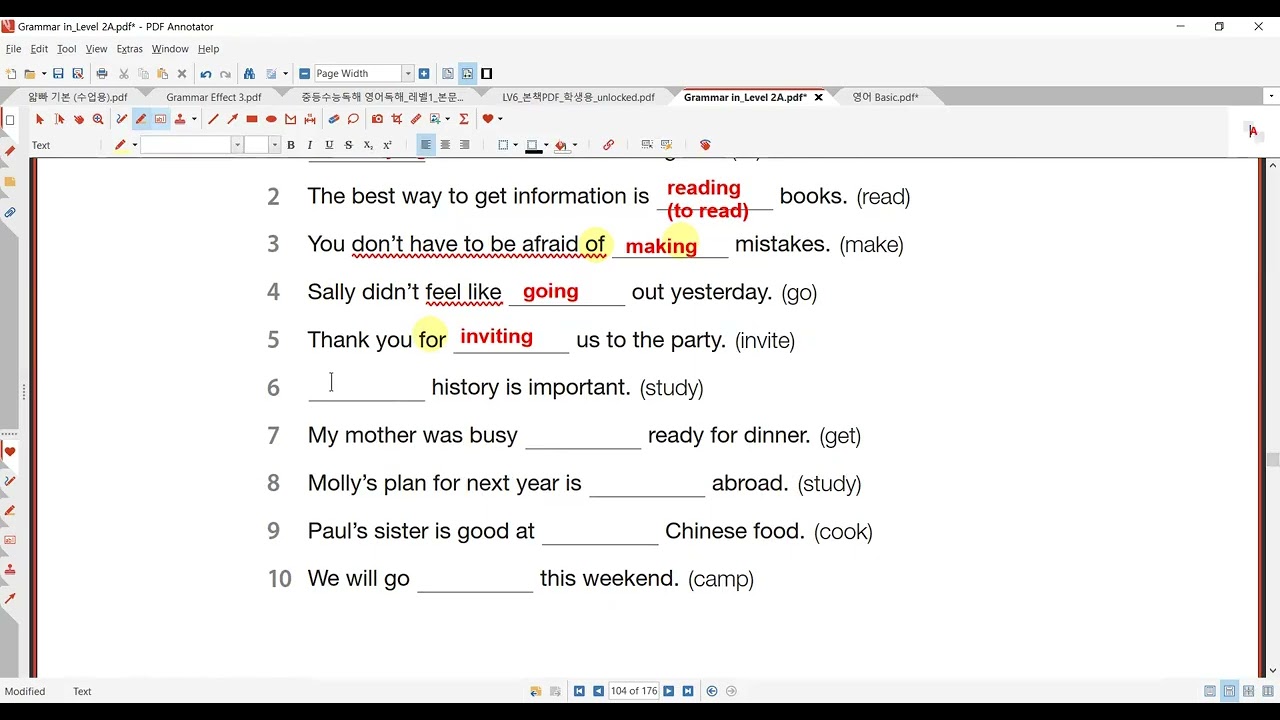Screen dimensions: 1280x720
Task: Zoom out with minus button
Action: pyautogui.click(x=305, y=74)
